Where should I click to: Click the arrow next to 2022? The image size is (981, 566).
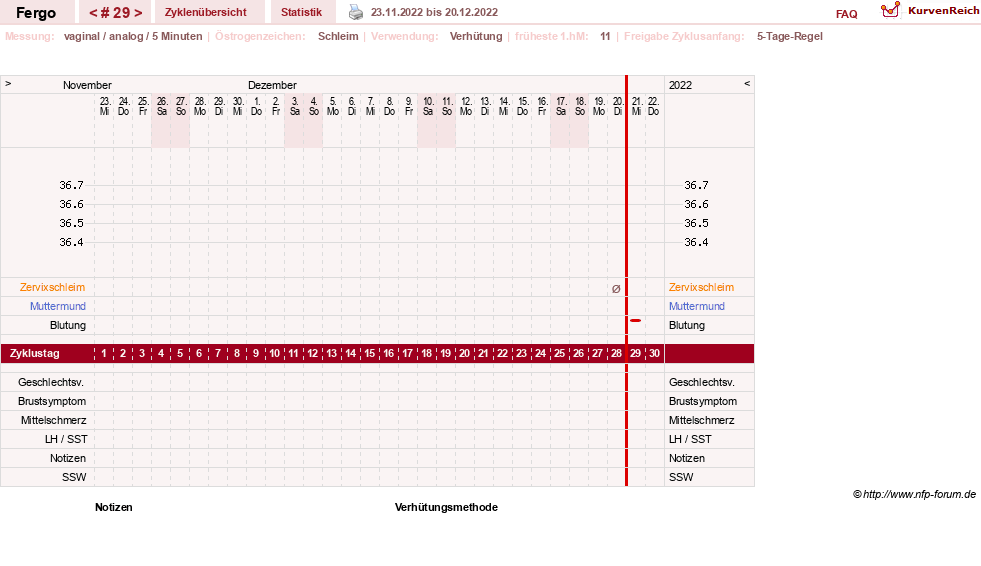pyautogui.click(x=746, y=83)
